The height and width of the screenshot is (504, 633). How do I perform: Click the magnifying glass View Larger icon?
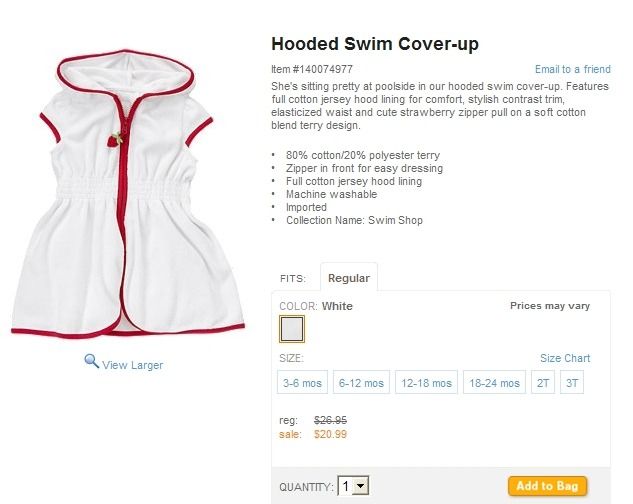coord(92,361)
